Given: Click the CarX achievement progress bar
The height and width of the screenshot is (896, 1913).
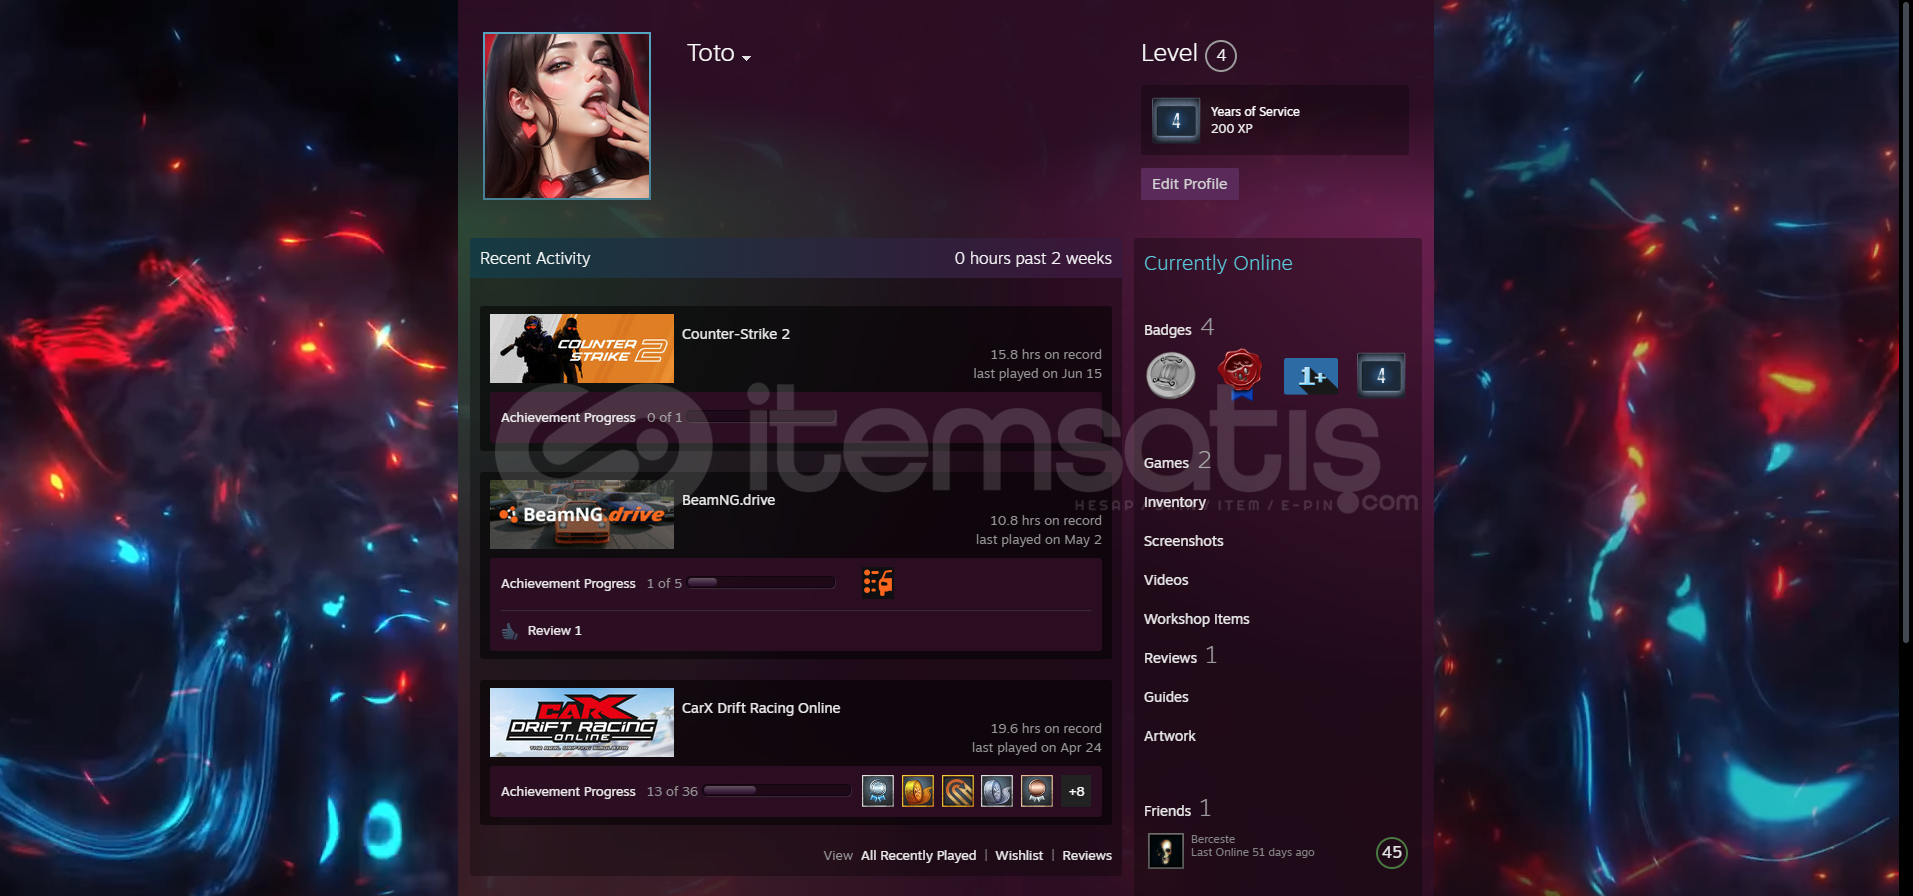Looking at the screenshot, I should [777, 790].
